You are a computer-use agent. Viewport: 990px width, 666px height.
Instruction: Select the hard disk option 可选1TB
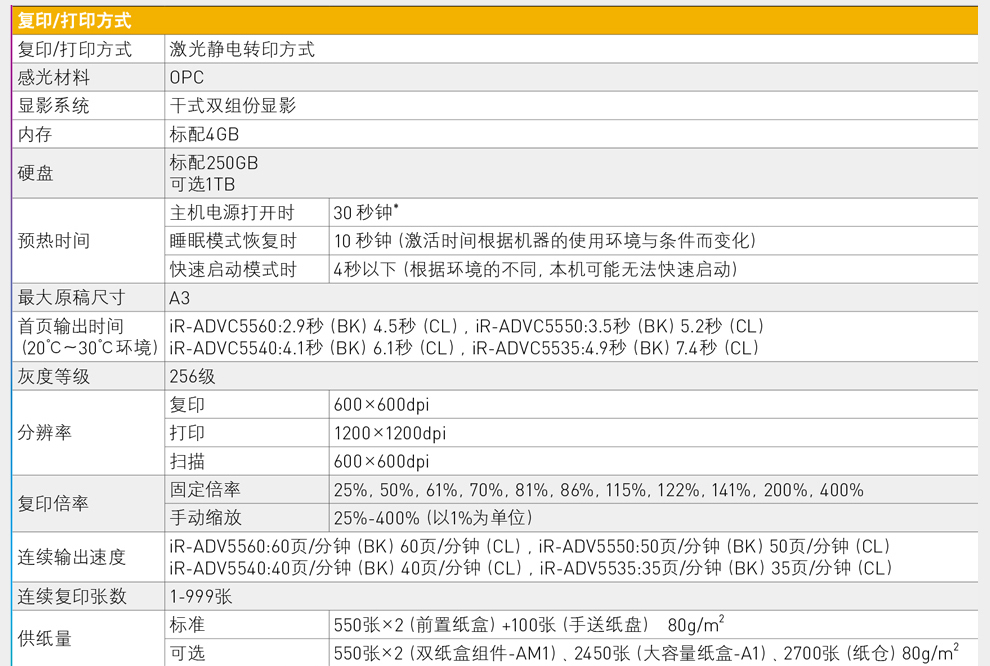[x=203, y=184]
